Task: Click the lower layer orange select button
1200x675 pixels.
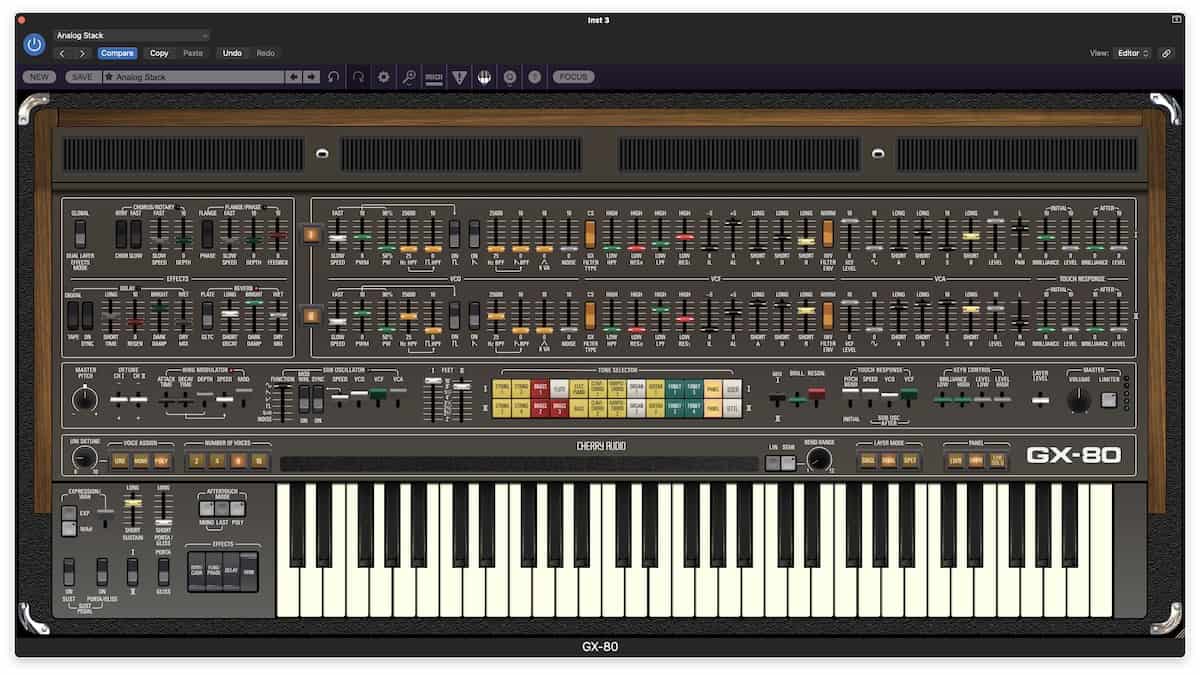Action: click(x=311, y=316)
